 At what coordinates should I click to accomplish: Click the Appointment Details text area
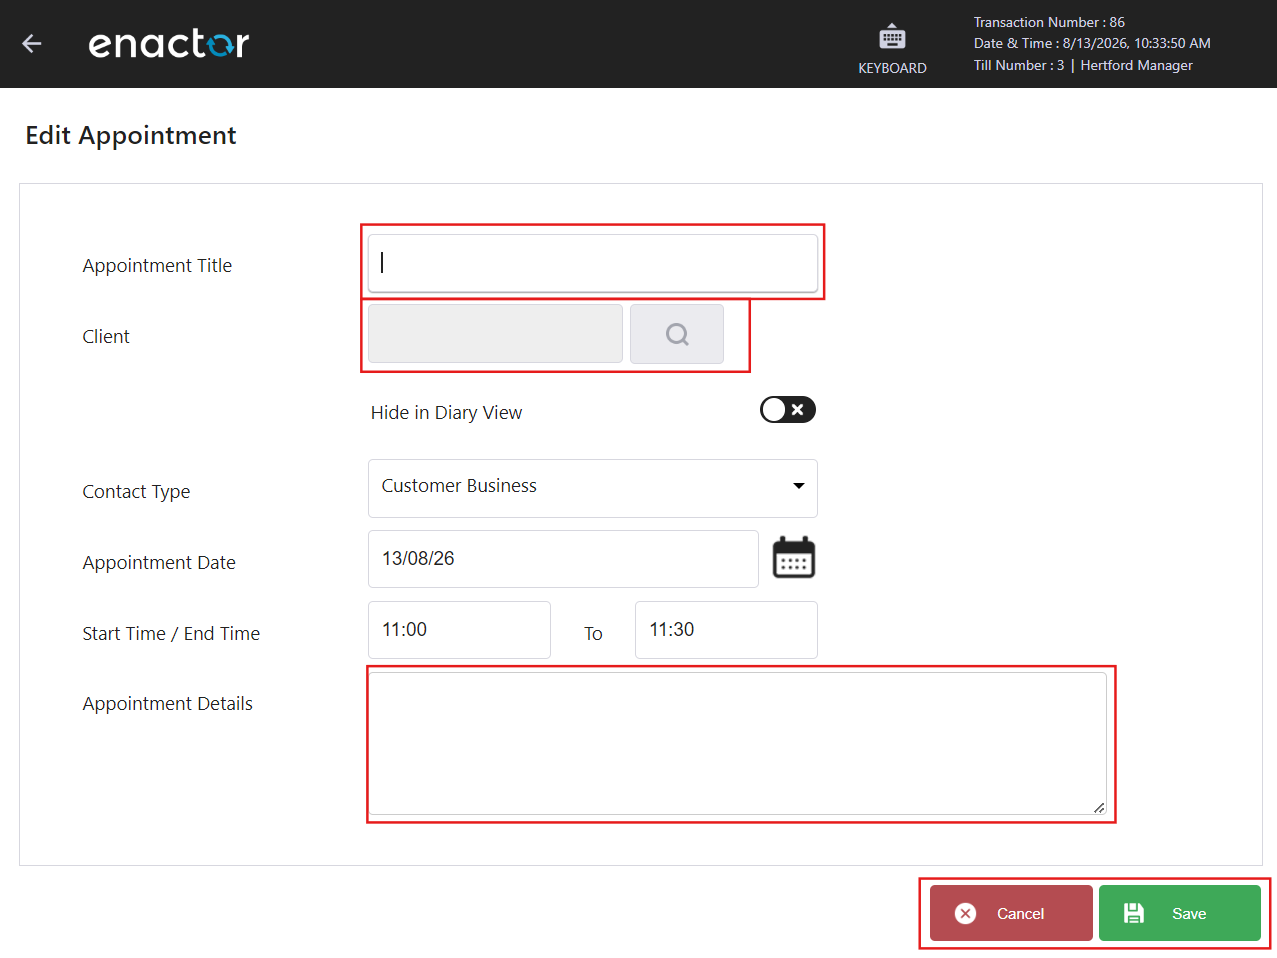pos(738,744)
